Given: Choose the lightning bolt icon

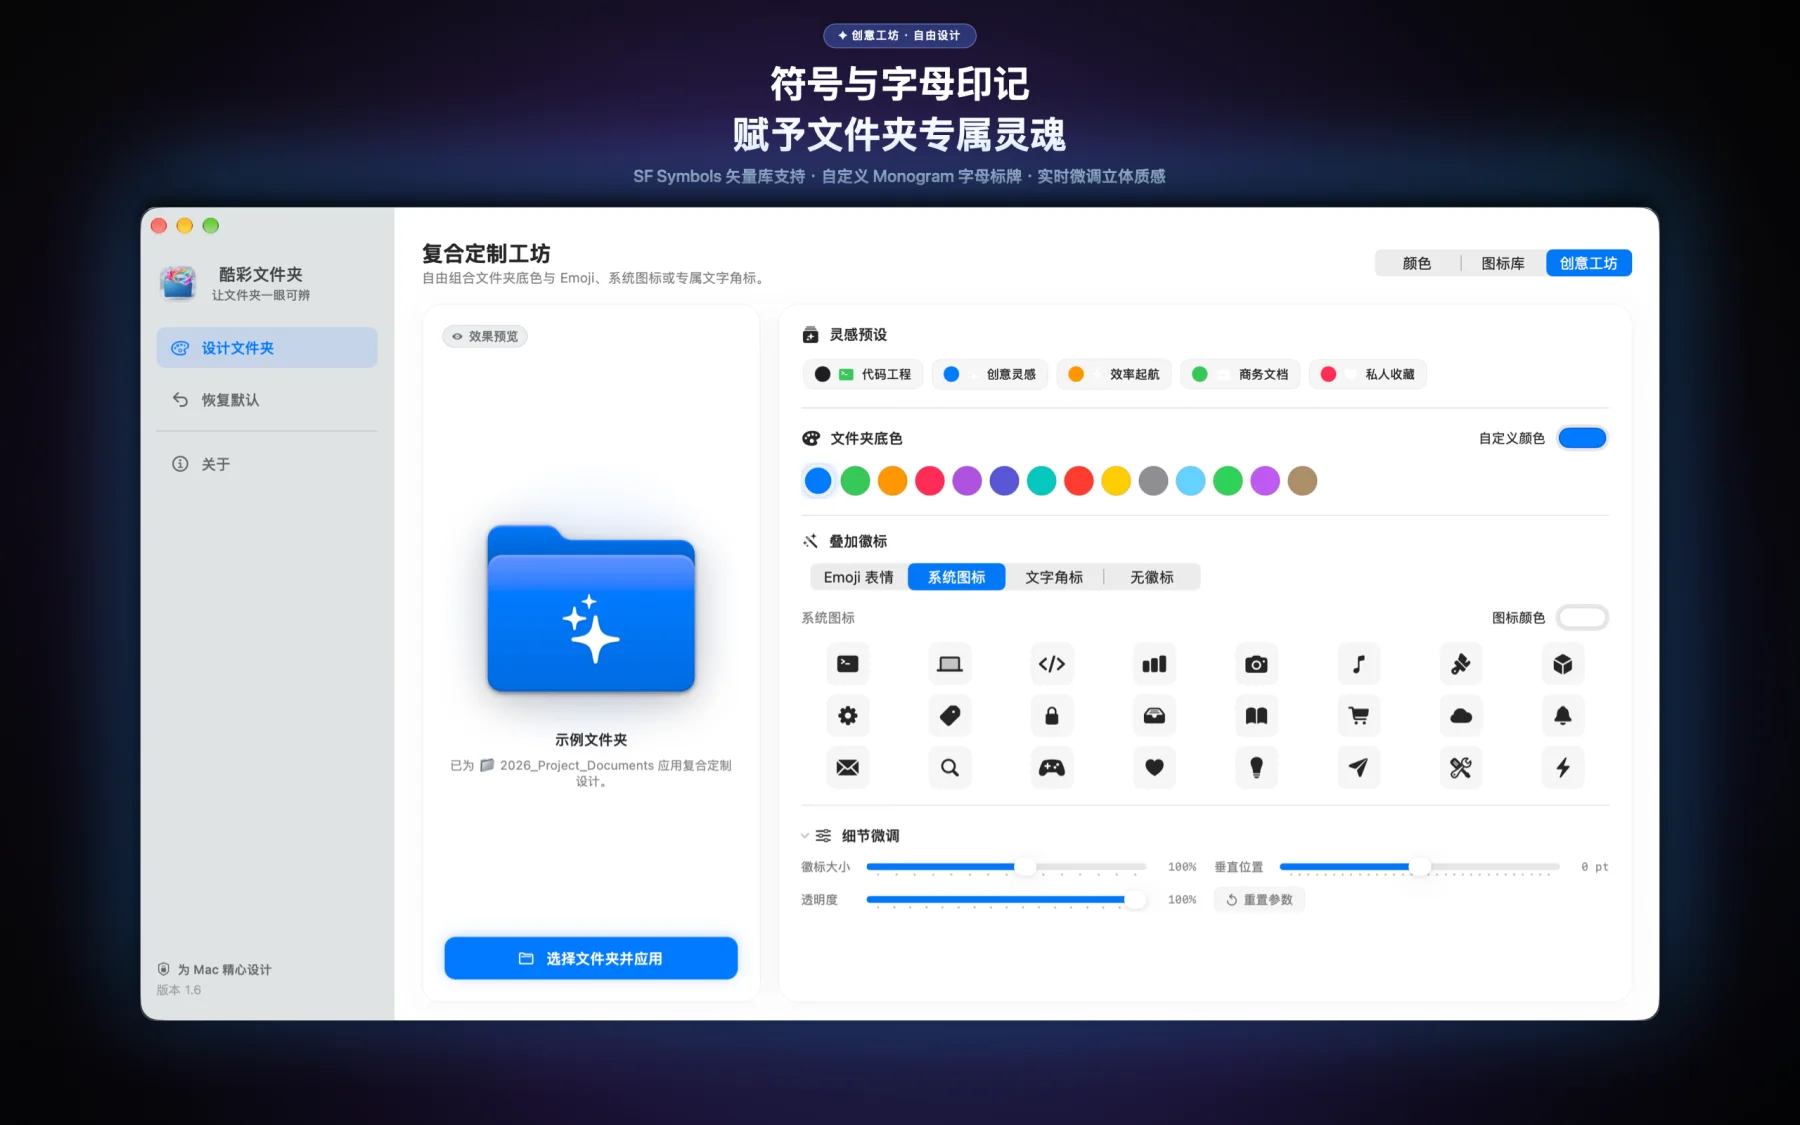Looking at the screenshot, I should click(x=1563, y=768).
